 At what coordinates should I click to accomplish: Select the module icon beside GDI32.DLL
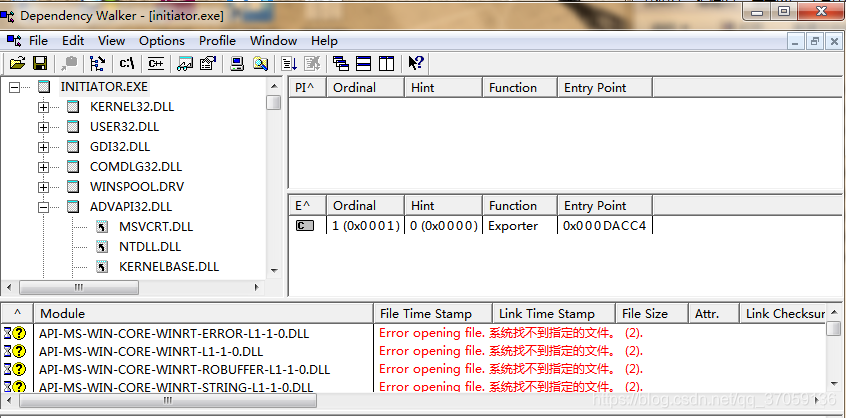point(73,147)
